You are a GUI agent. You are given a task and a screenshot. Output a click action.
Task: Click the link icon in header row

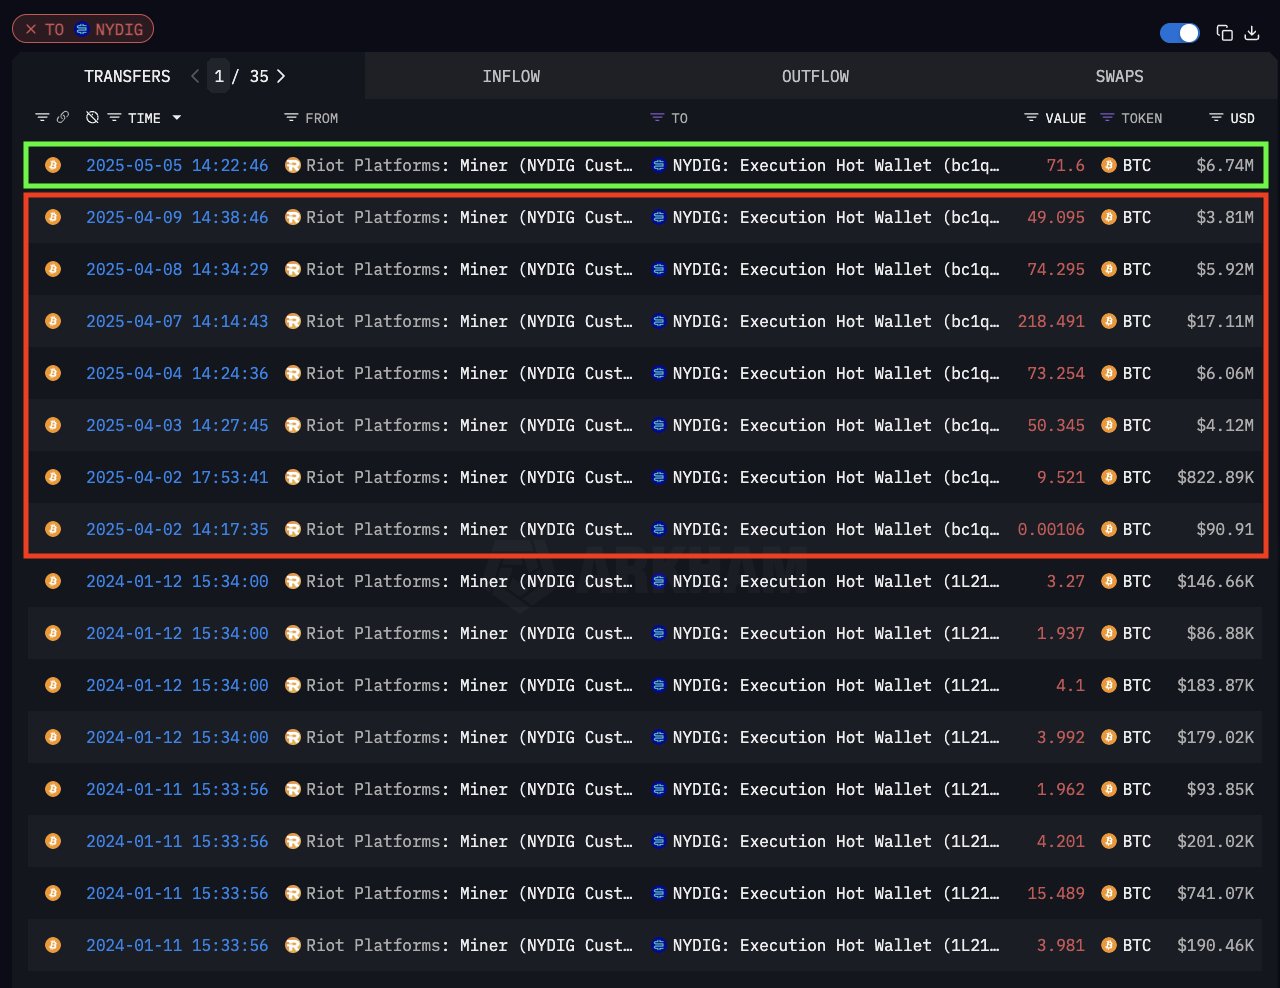click(63, 118)
